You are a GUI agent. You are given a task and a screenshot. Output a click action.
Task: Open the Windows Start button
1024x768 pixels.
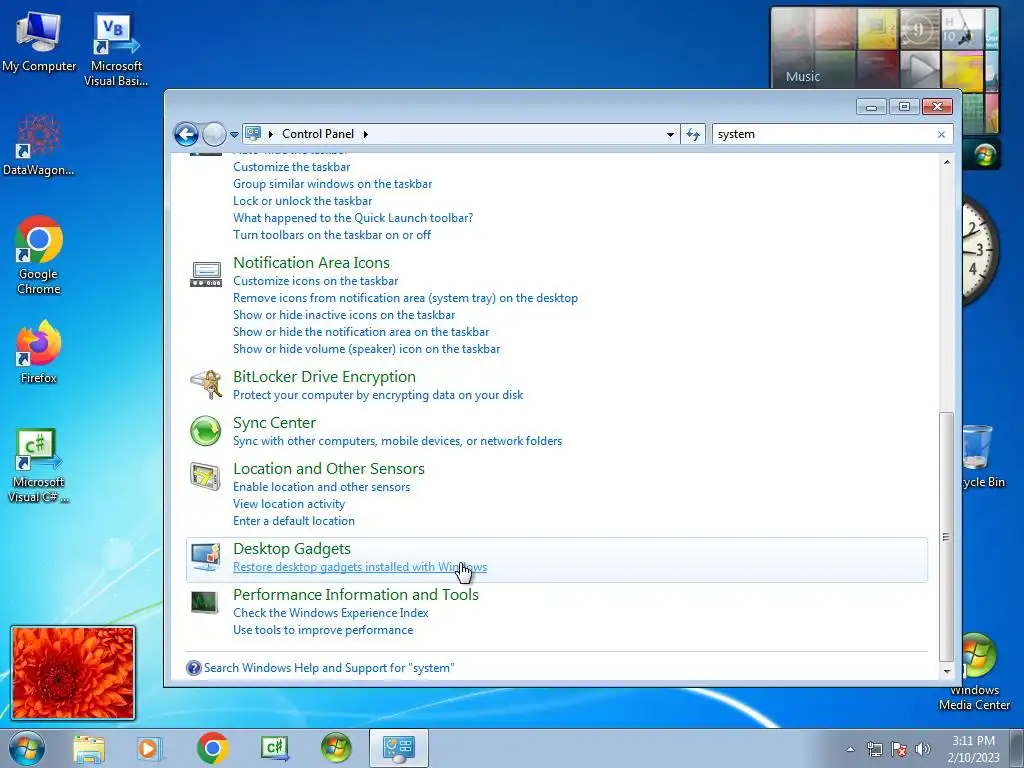pyautogui.click(x=27, y=748)
